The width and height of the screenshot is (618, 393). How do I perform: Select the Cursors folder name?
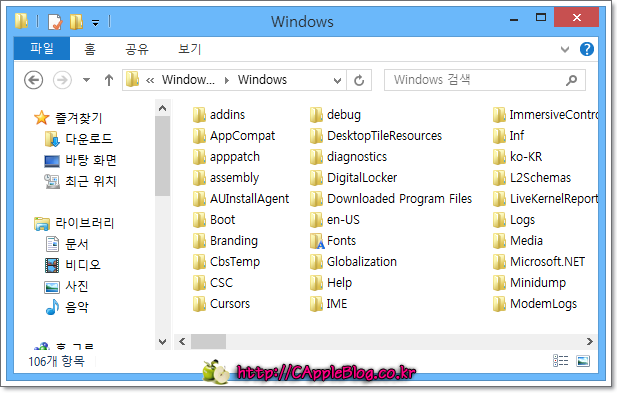click(230, 304)
